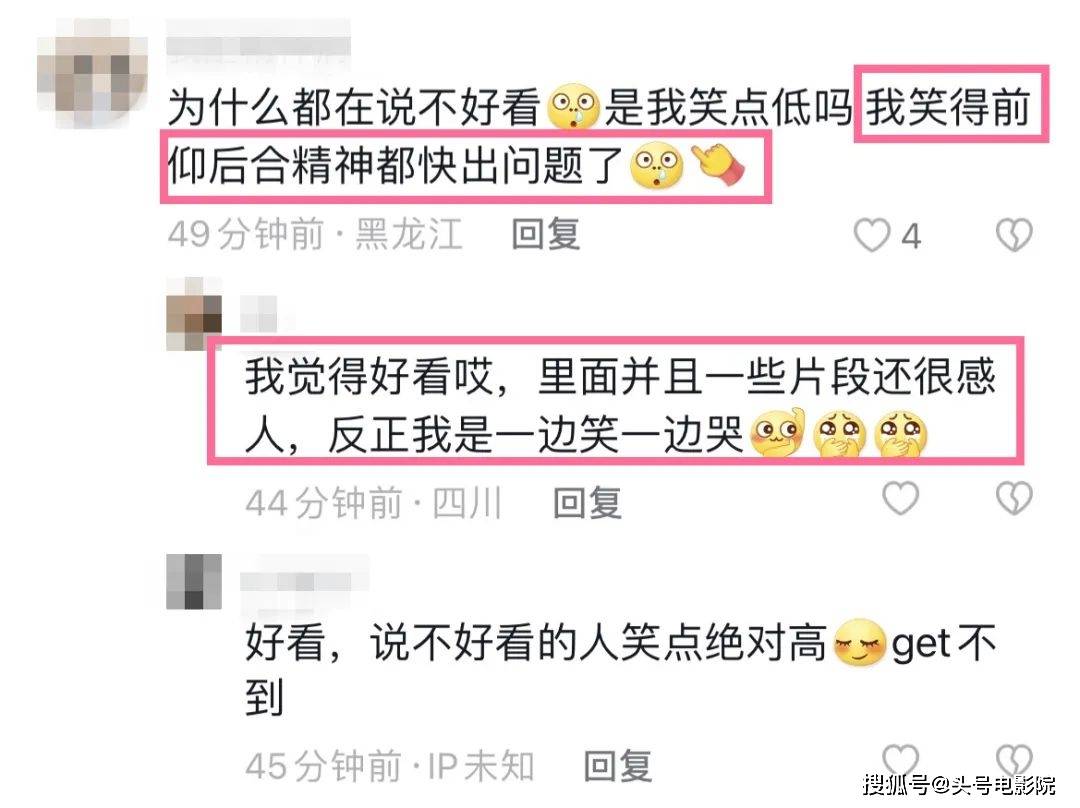The width and height of the screenshot is (1080, 808).
Task: Open the blurred avatar of the top commenter
Action: pyautogui.click(x=92, y=73)
